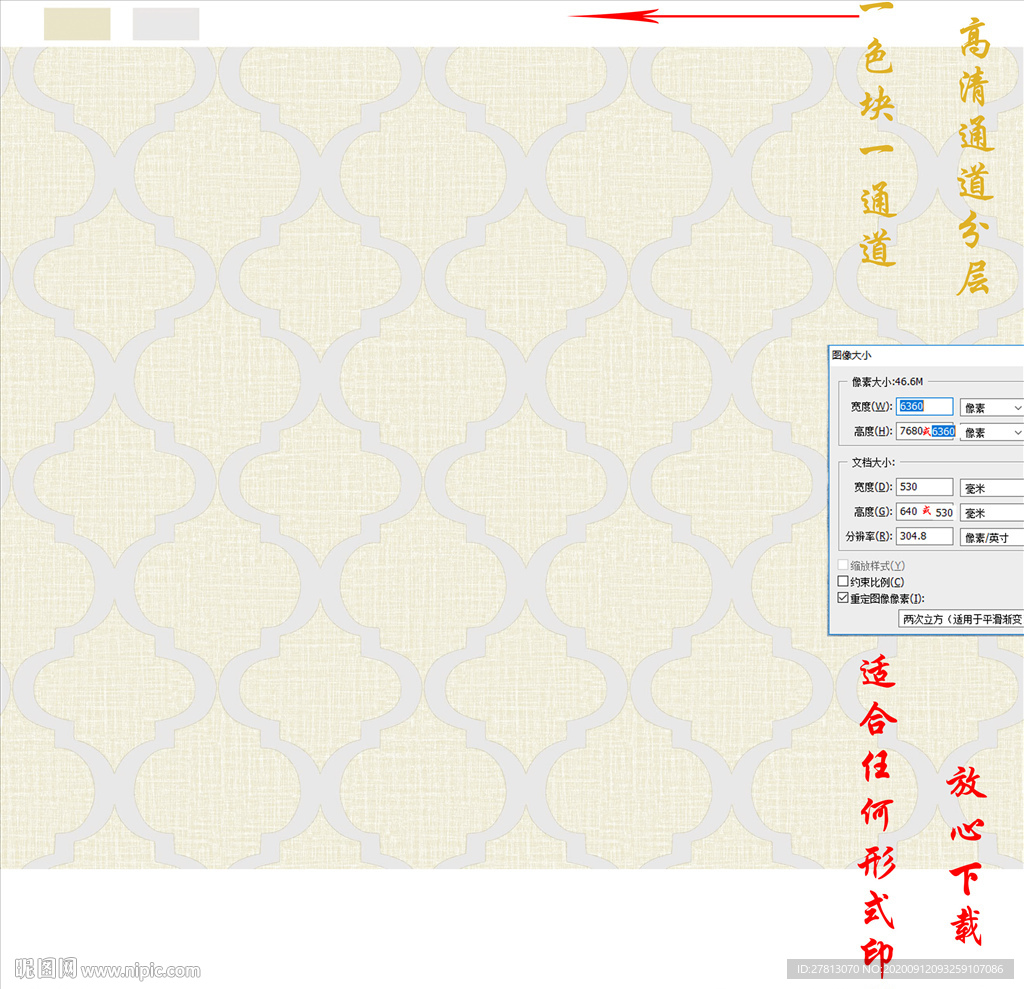Click the resolution (R) field 304.8
The height and width of the screenshot is (989, 1024).
[x=924, y=536]
